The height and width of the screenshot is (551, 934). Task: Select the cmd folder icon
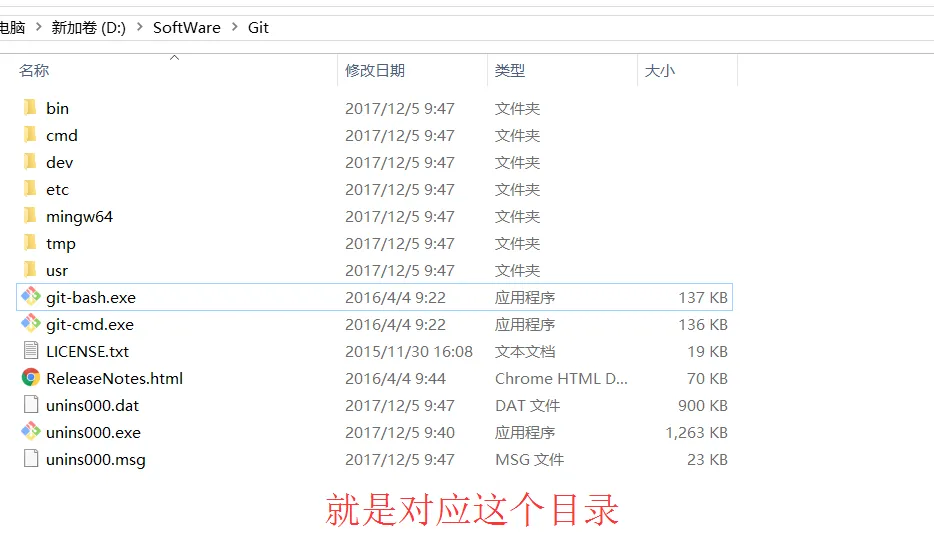tap(30, 135)
